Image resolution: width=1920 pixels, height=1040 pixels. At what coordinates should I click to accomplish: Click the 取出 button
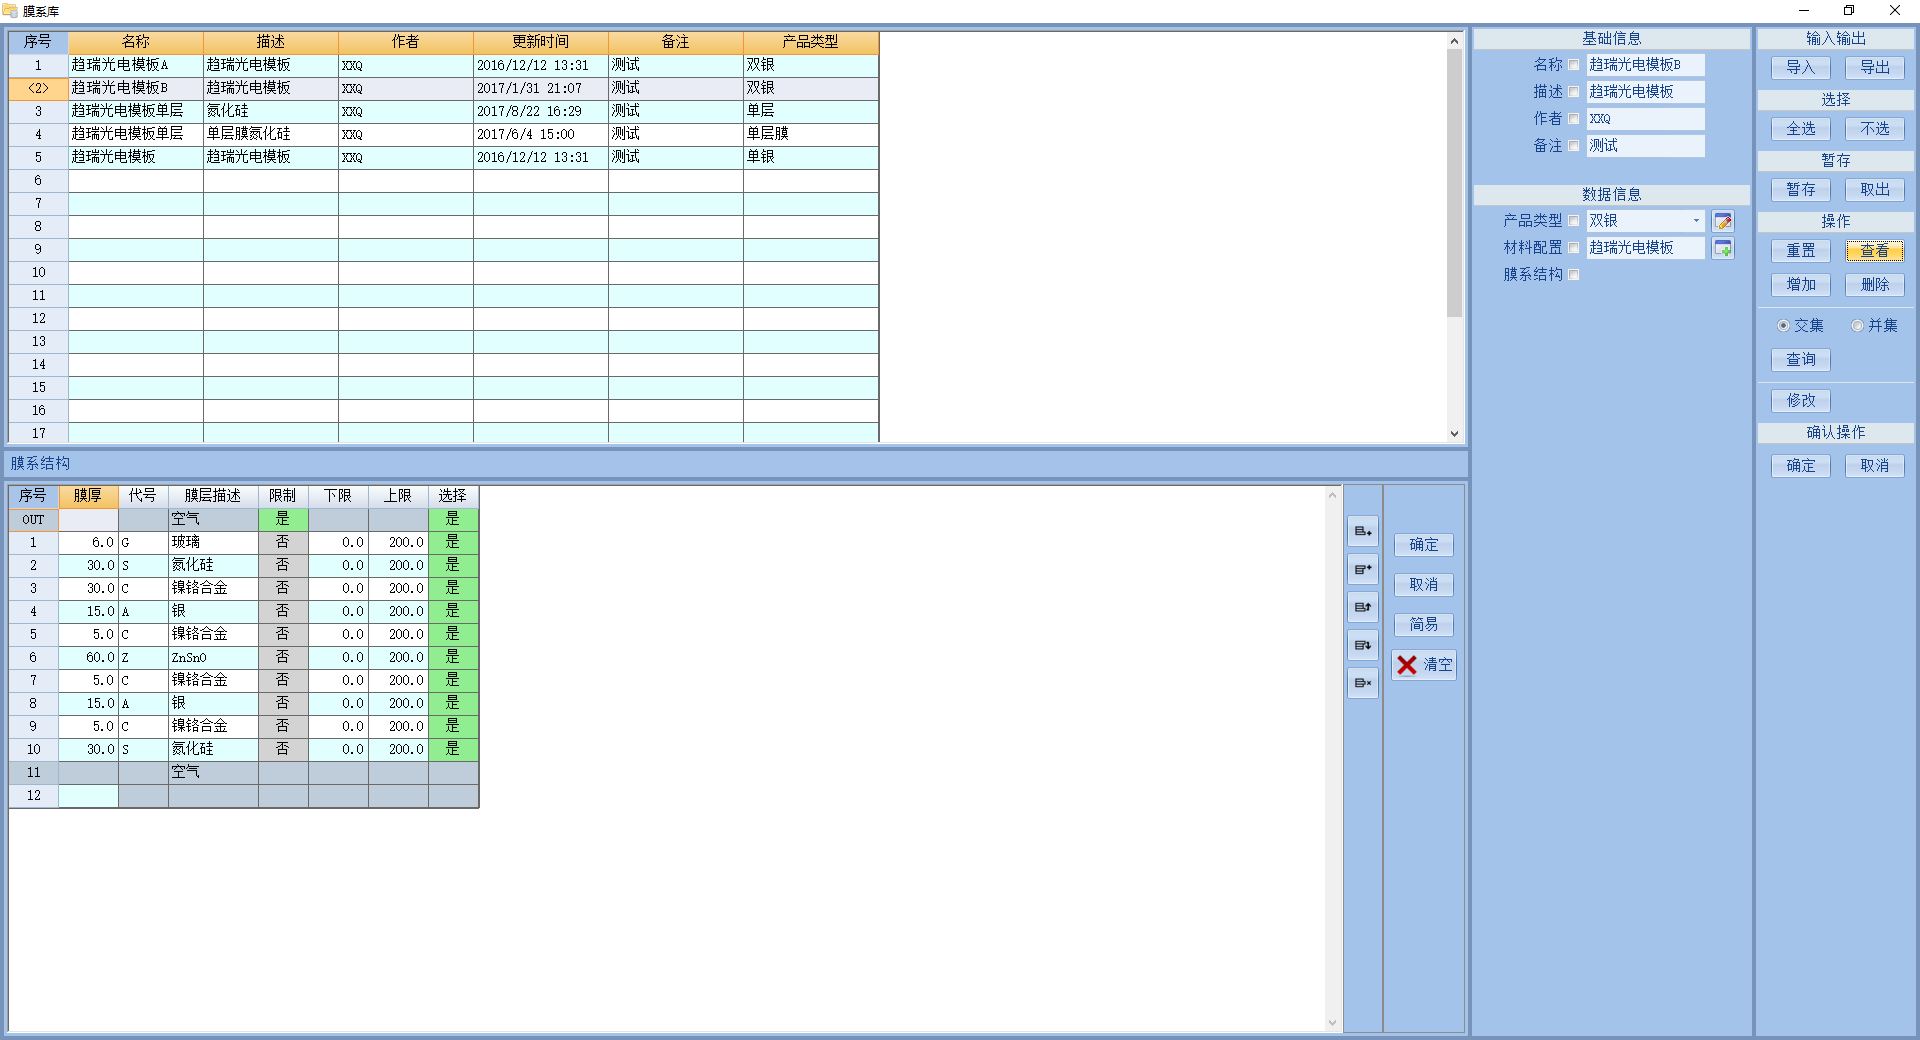1875,190
